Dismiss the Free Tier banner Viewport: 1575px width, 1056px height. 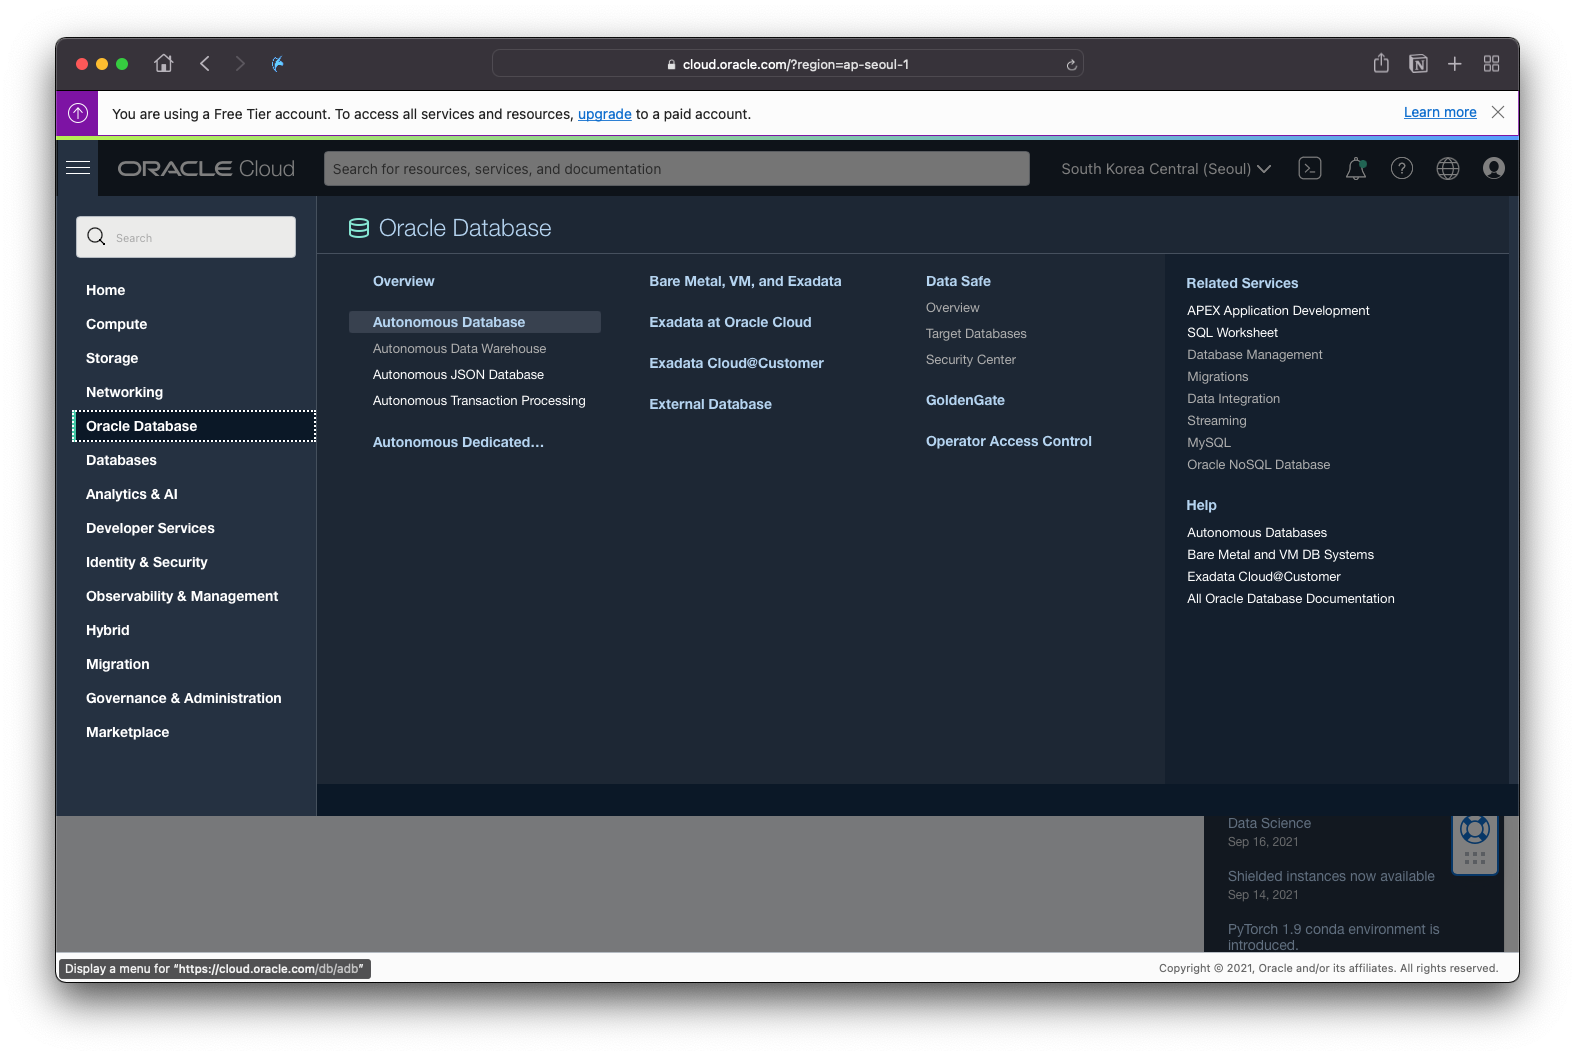pos(1498,112)
